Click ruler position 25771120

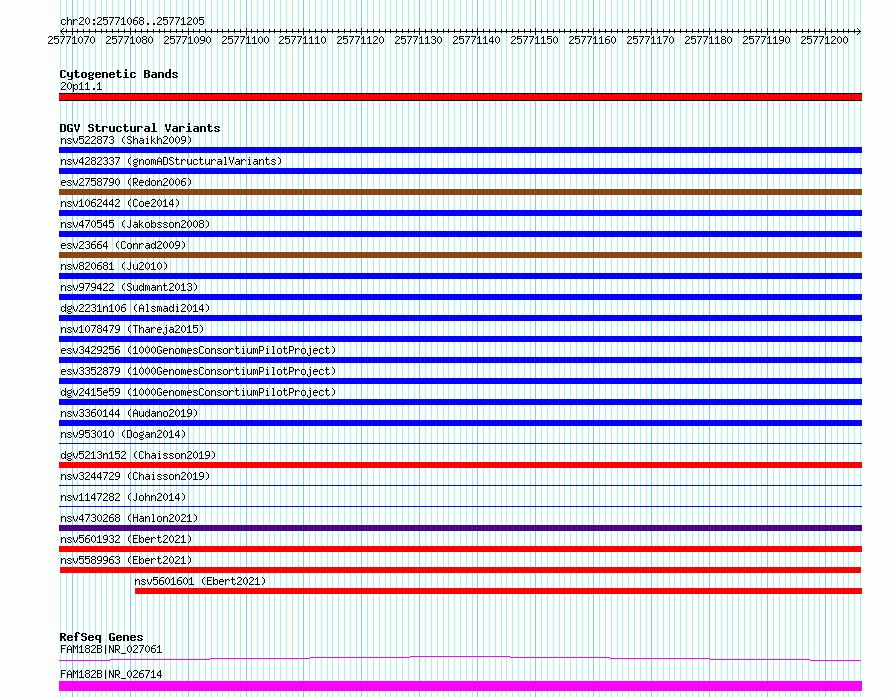pos(360,40)
